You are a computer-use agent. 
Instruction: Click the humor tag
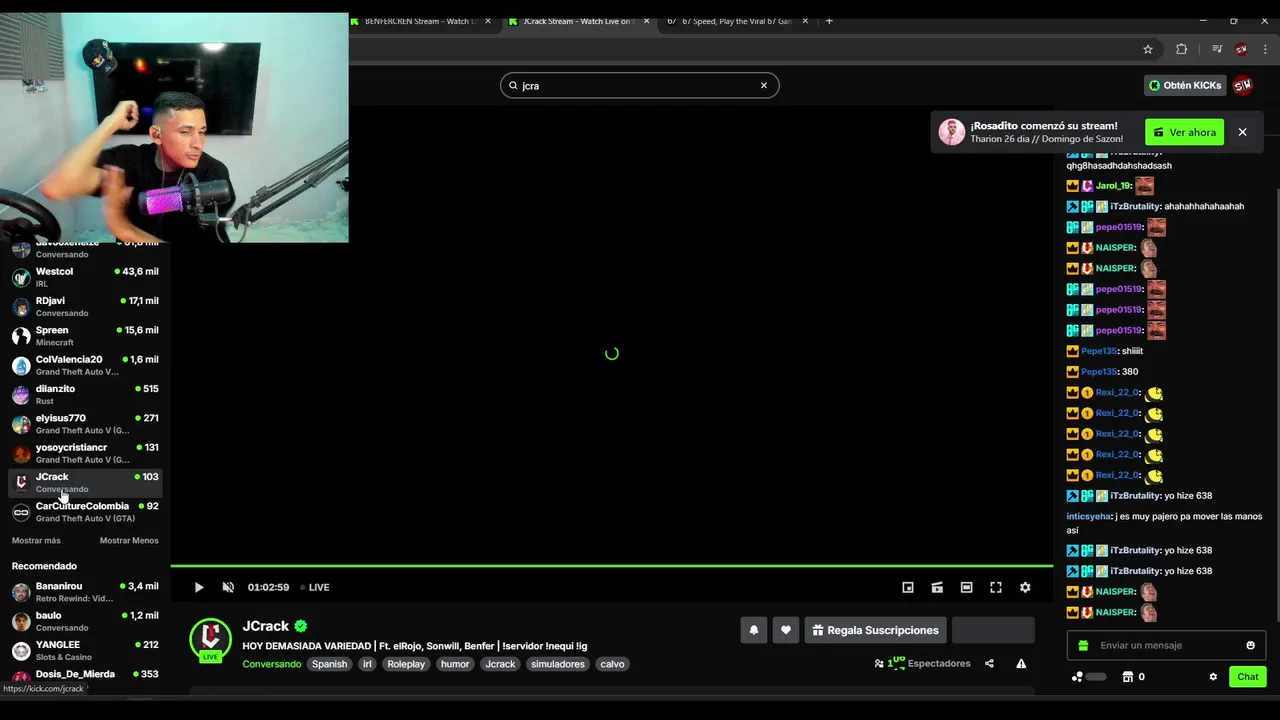tap(455, 664)
